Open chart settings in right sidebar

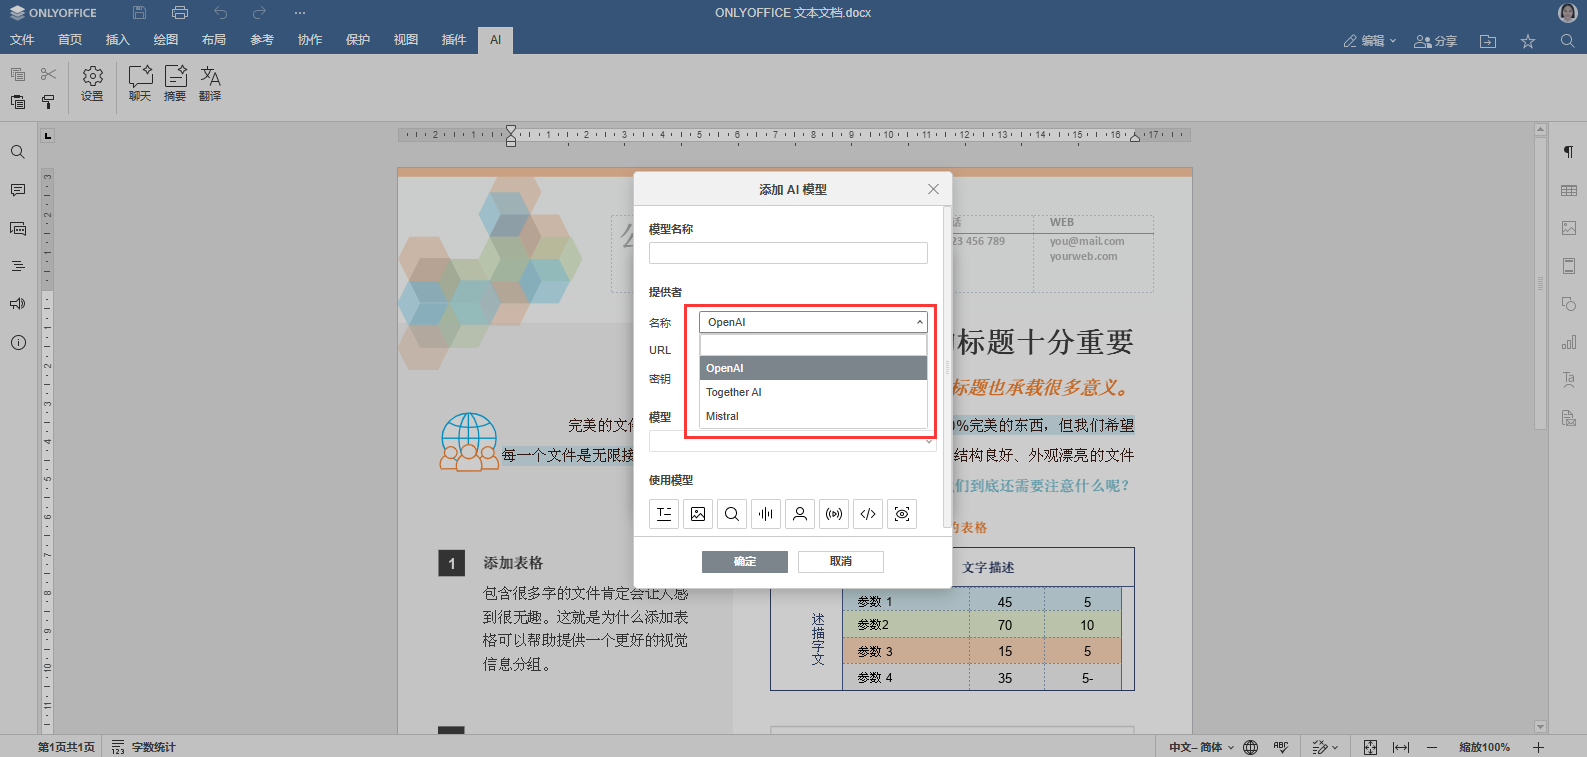[1569, 342]
